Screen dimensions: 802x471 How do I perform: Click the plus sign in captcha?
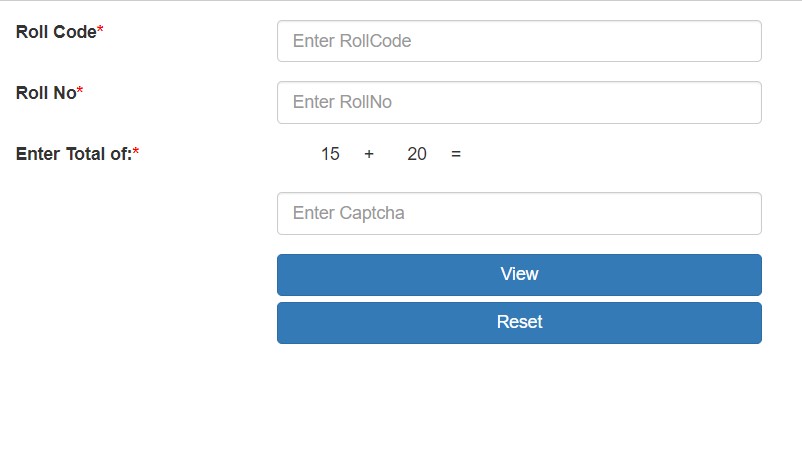(369, 154)
